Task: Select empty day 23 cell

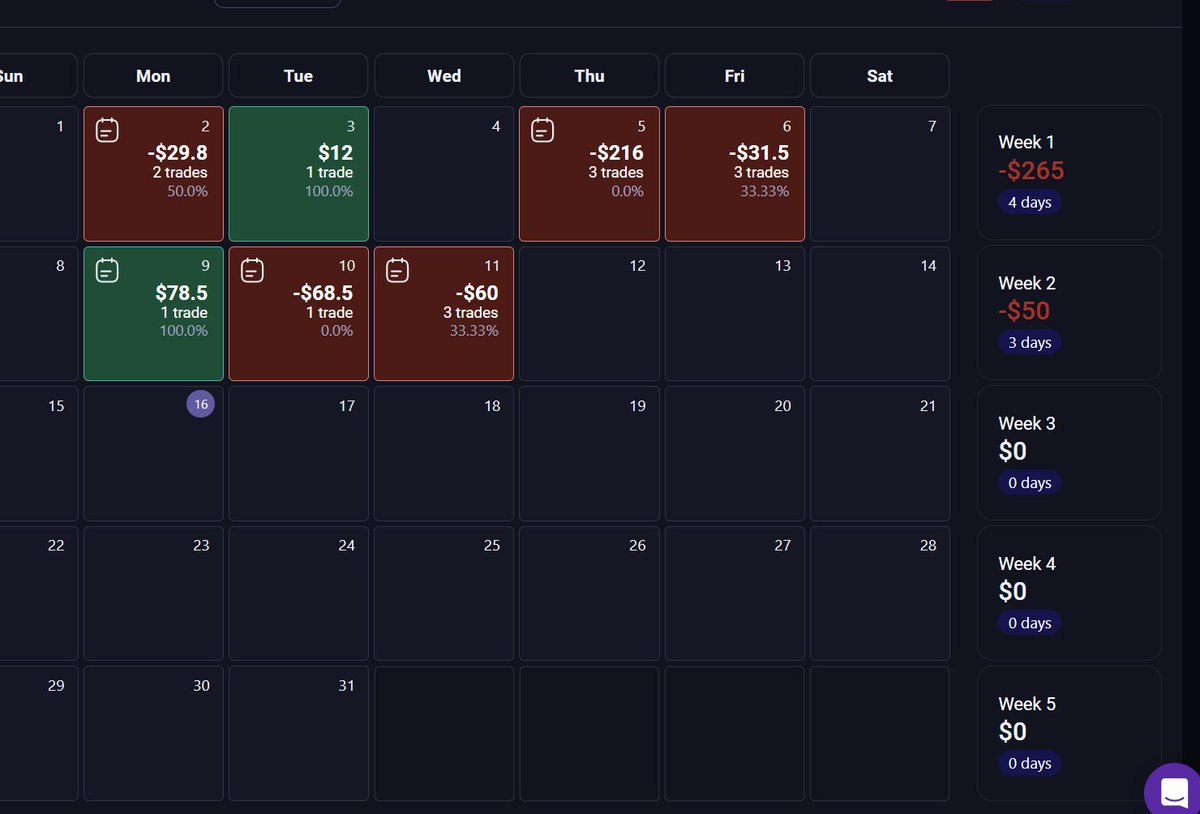Action: coord(153,594)
